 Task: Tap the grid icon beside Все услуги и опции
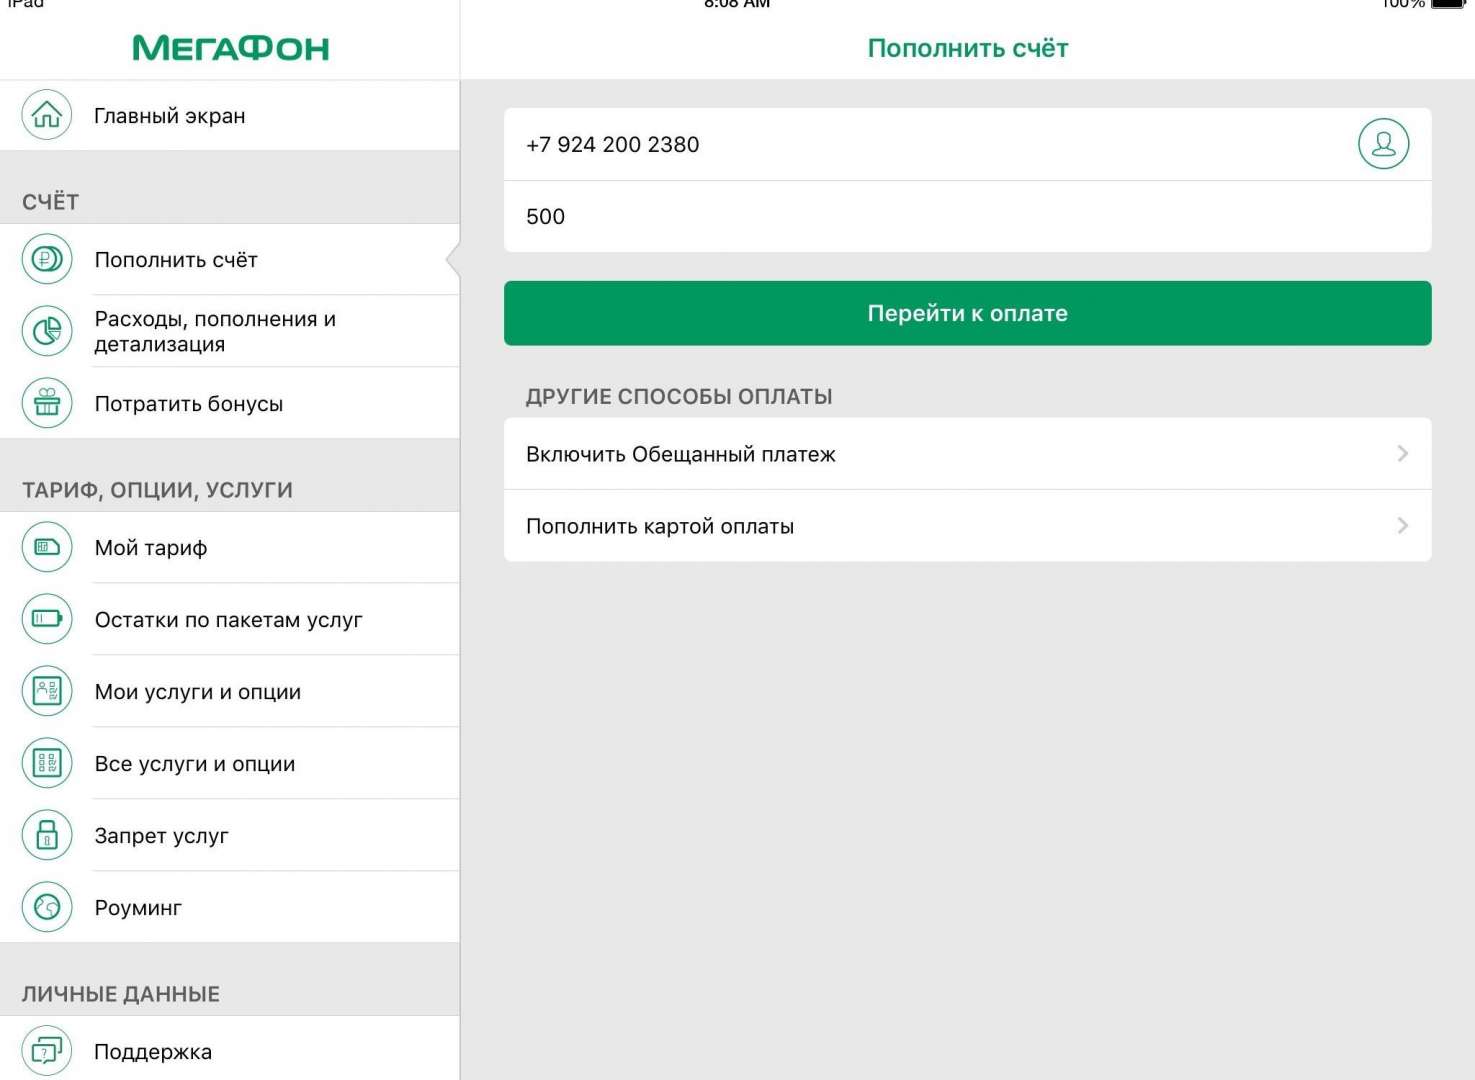tap(47, 763)
